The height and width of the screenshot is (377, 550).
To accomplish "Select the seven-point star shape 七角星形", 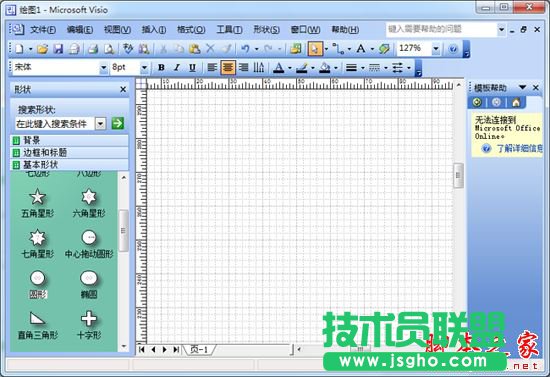I will (37, 244).
